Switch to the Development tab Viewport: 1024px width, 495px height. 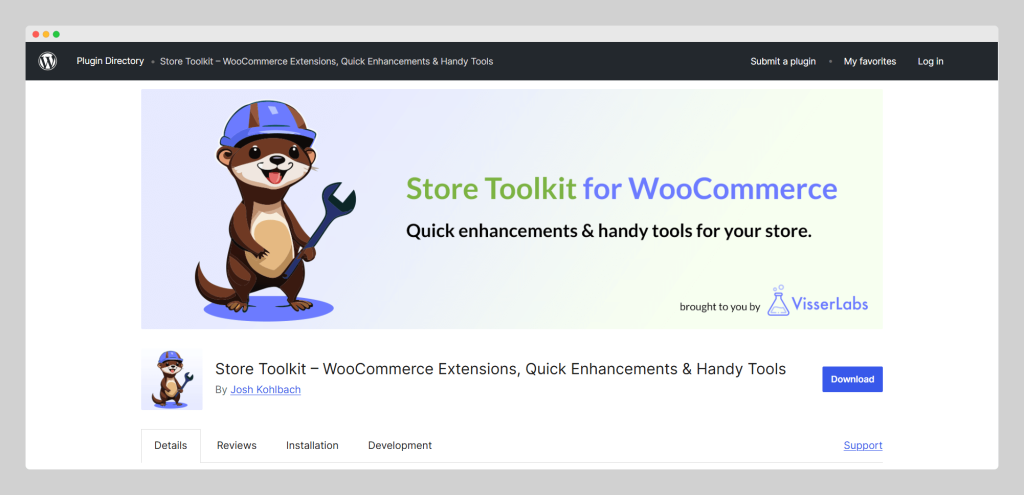pos(400,445)
